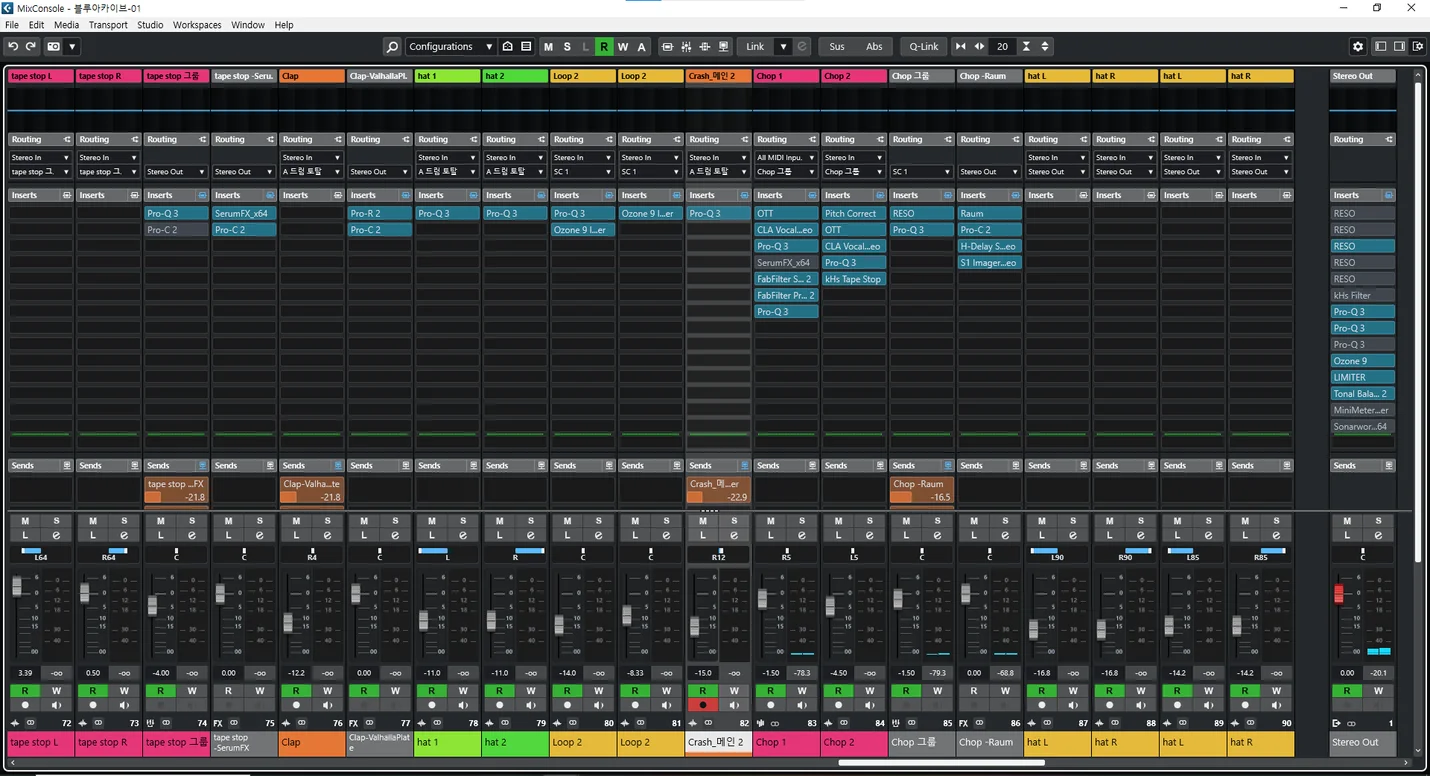Open MixConsole functions gear menu
The width and height of the screenshot is (1430, 776).
(1358, 46)
